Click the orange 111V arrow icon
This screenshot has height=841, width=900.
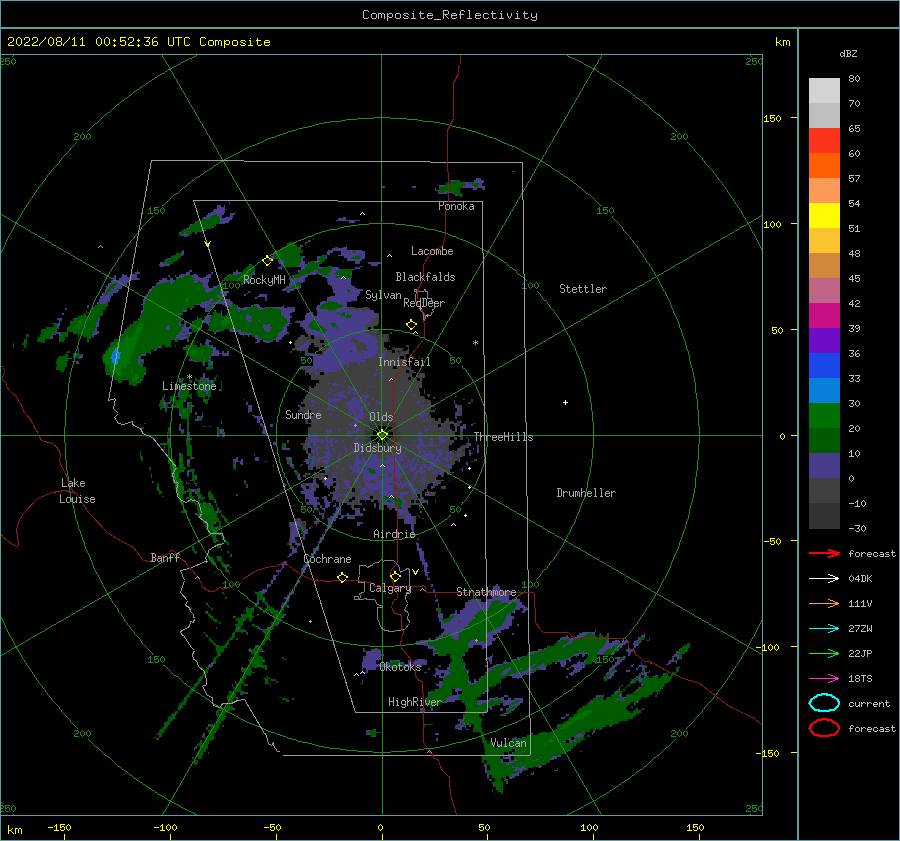(x=824, y=603)
